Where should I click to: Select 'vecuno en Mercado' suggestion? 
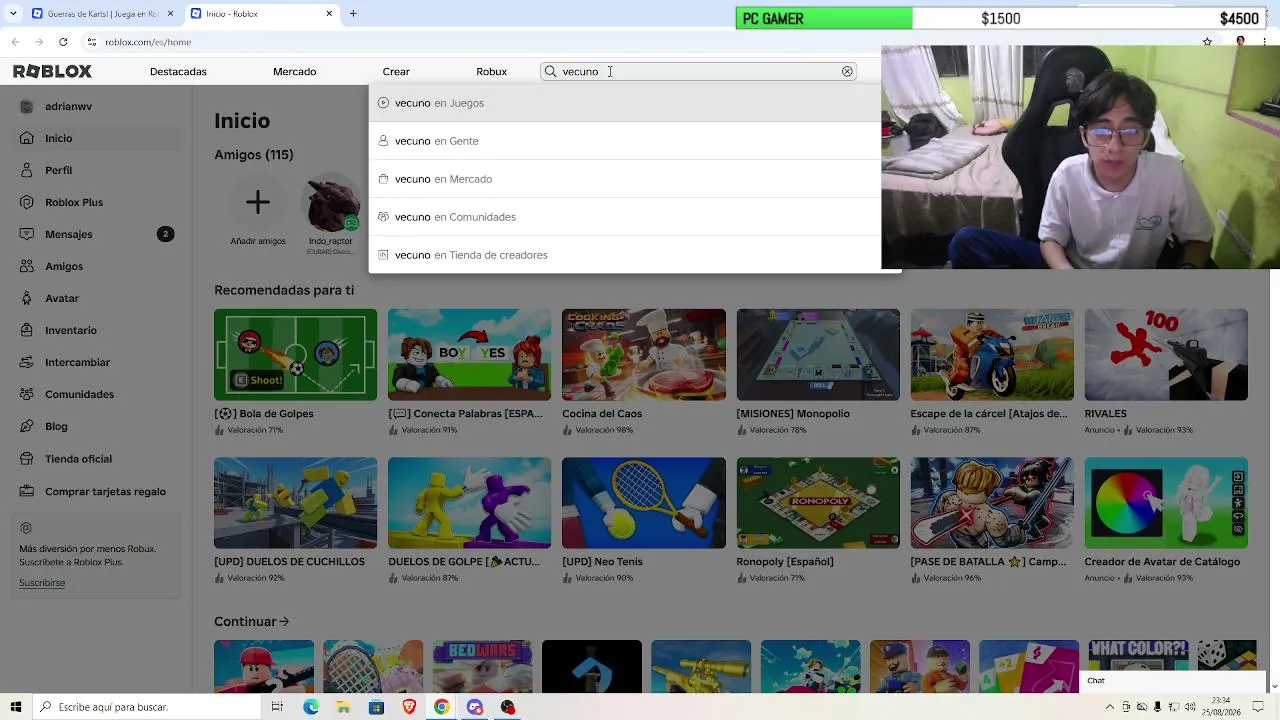tap(625, 179)
